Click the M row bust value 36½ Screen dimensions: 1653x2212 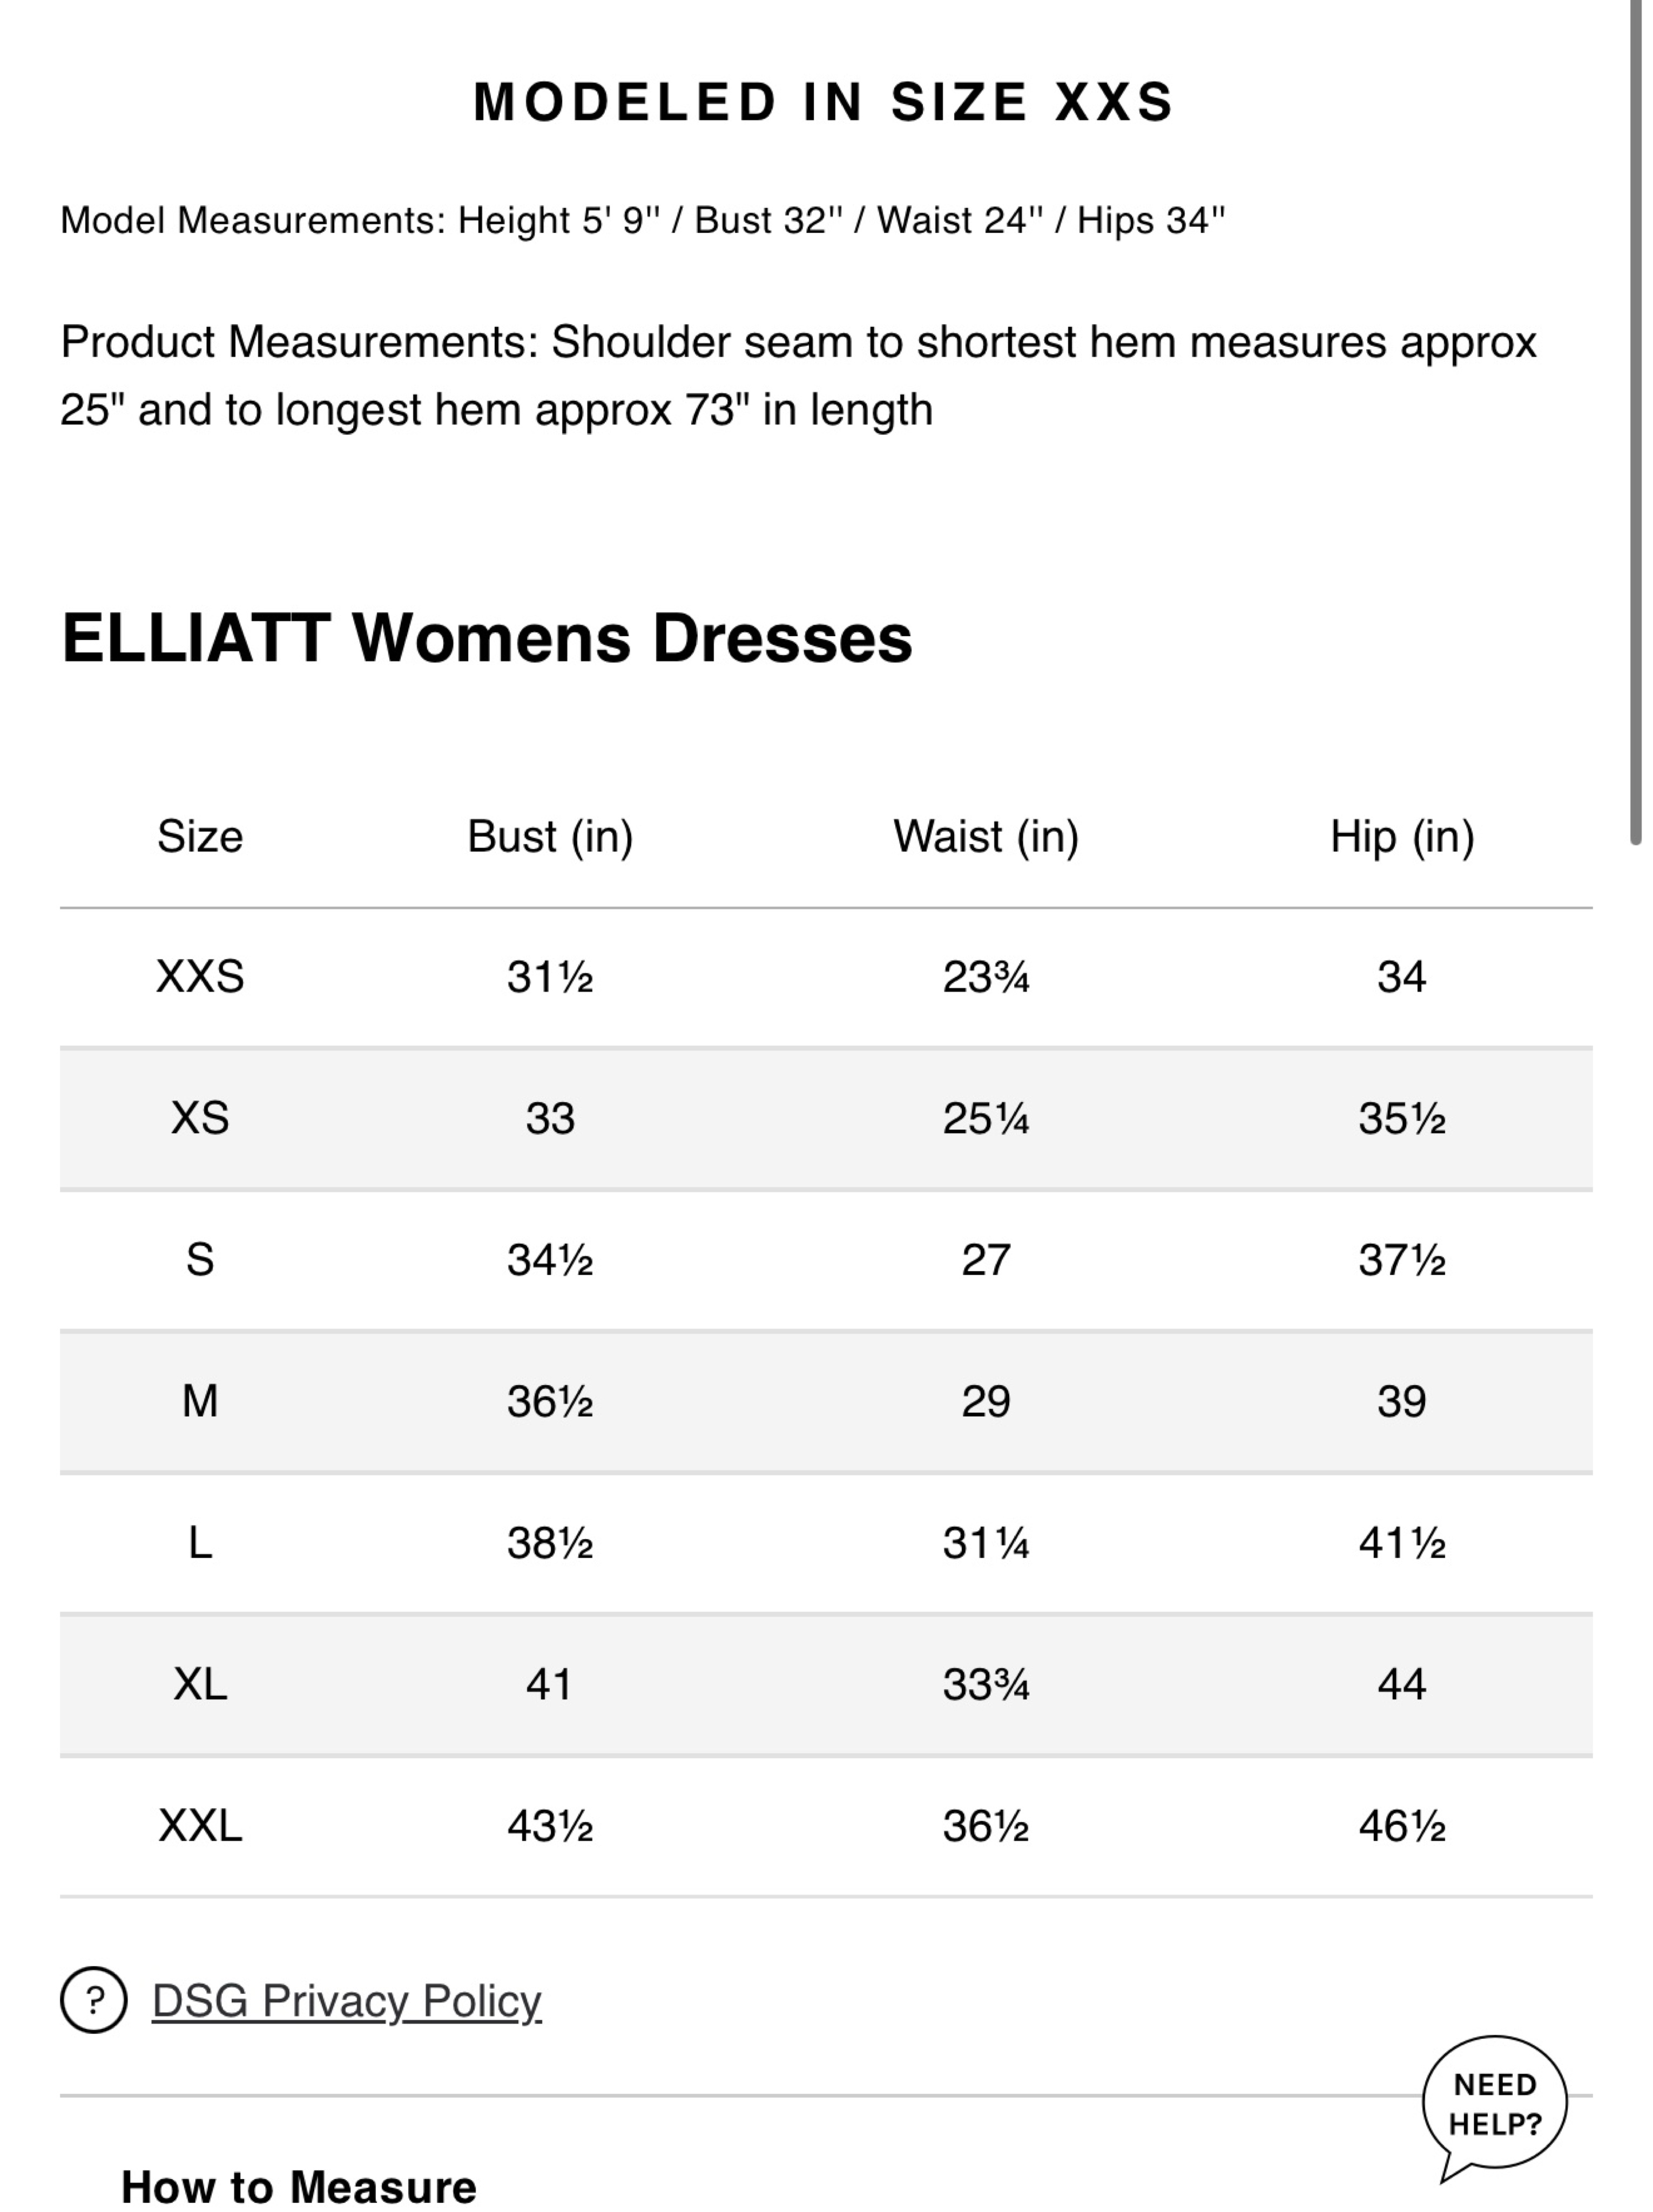[550, 1401]
